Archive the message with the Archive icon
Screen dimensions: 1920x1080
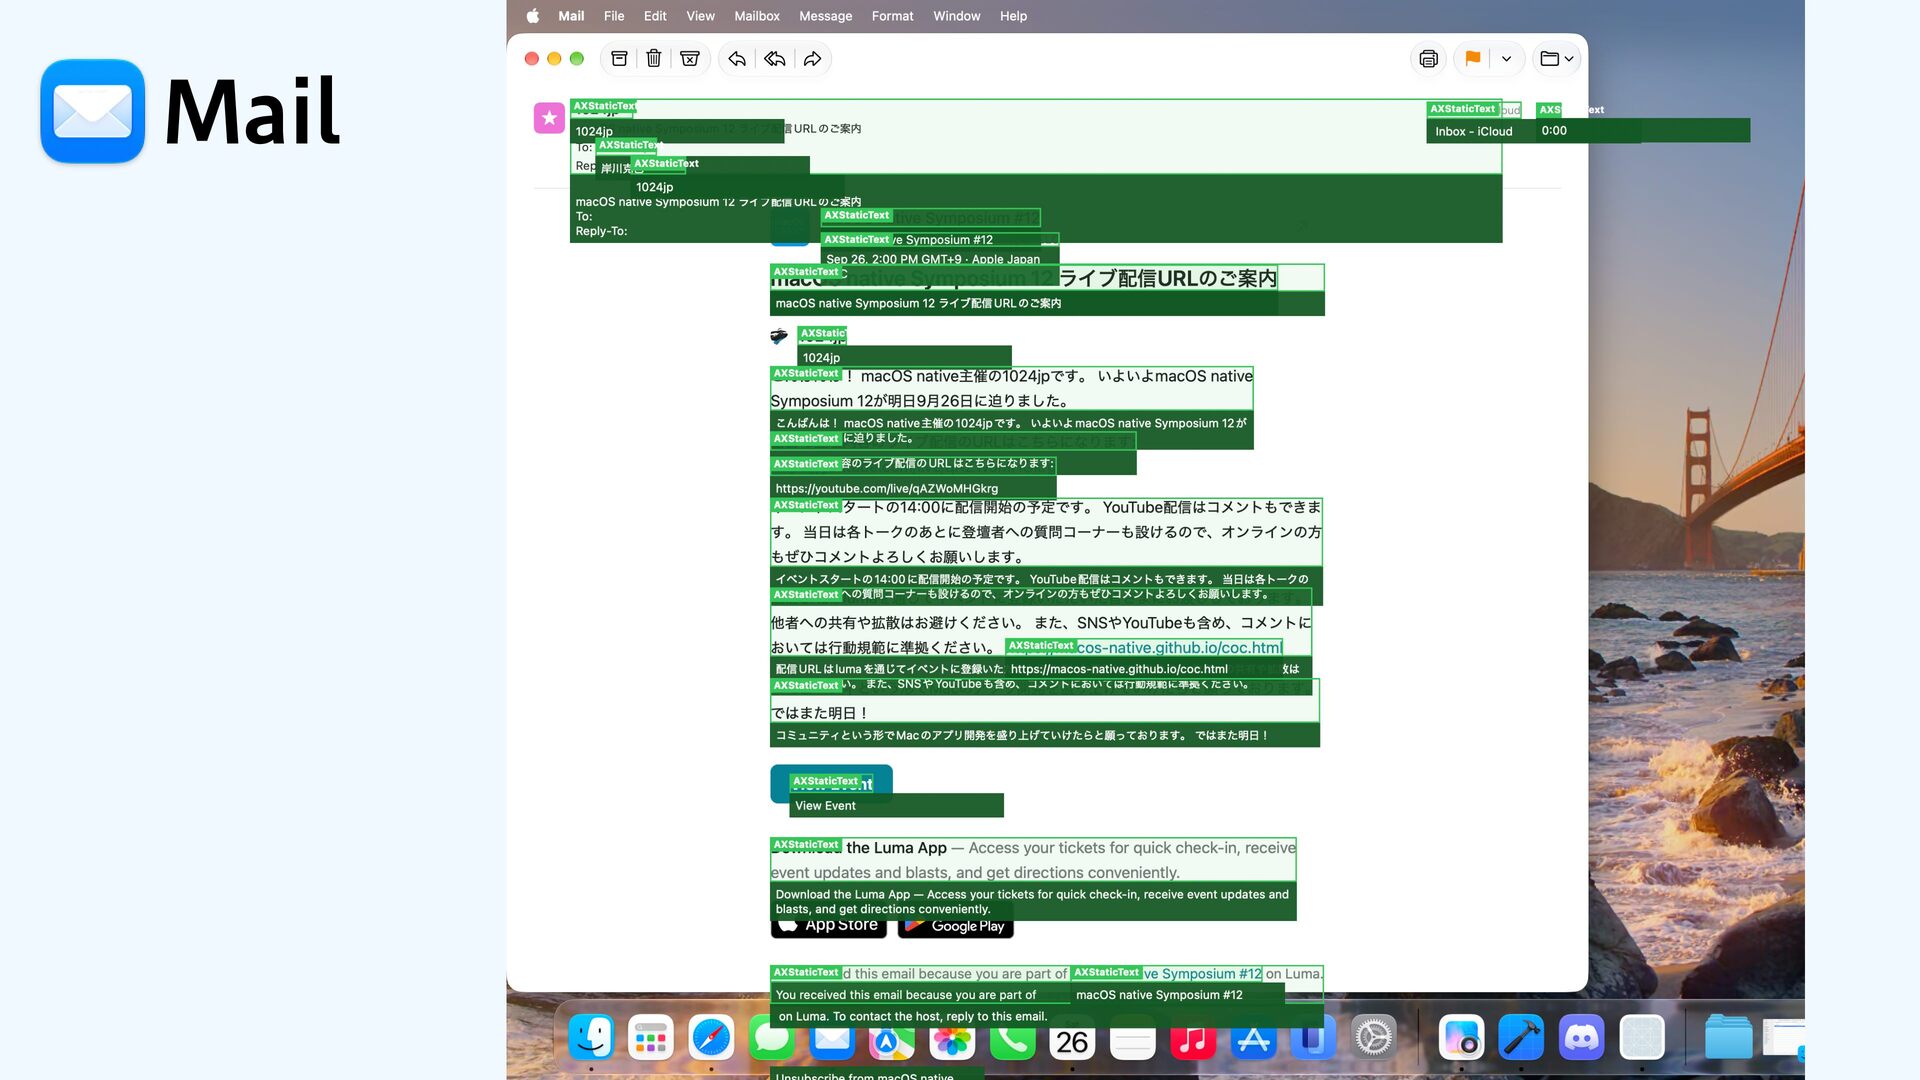[x=620, y=59]
